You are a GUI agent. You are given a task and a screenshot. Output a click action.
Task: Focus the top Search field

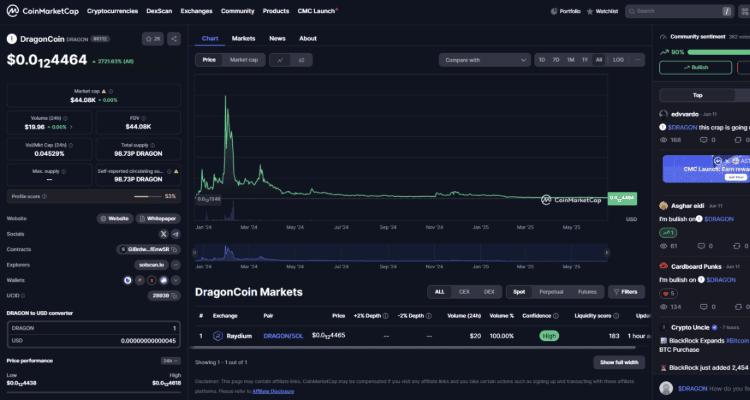pyautogui.click(x=679, y=11)
